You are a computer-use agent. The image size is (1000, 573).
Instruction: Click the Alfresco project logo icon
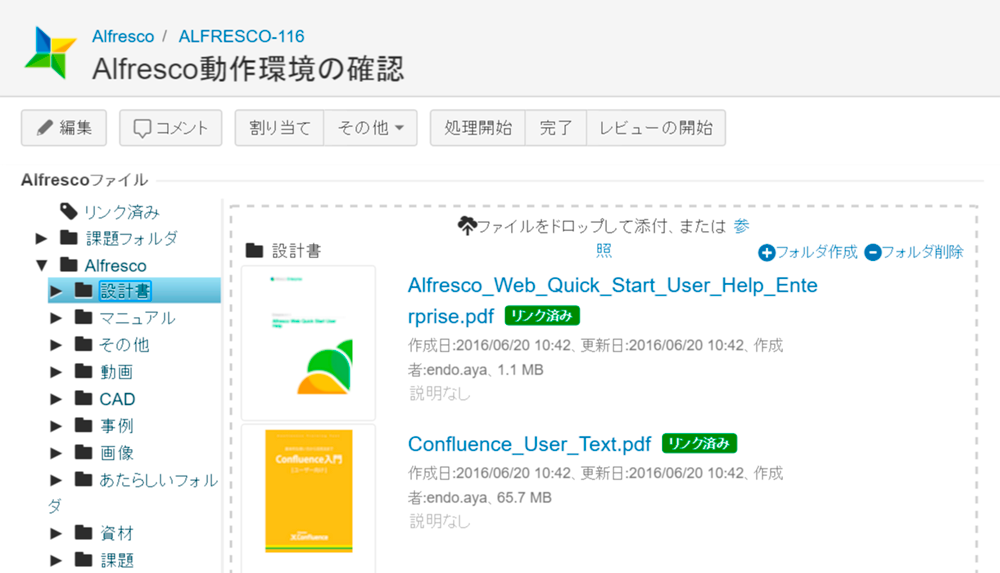point(50,52)
